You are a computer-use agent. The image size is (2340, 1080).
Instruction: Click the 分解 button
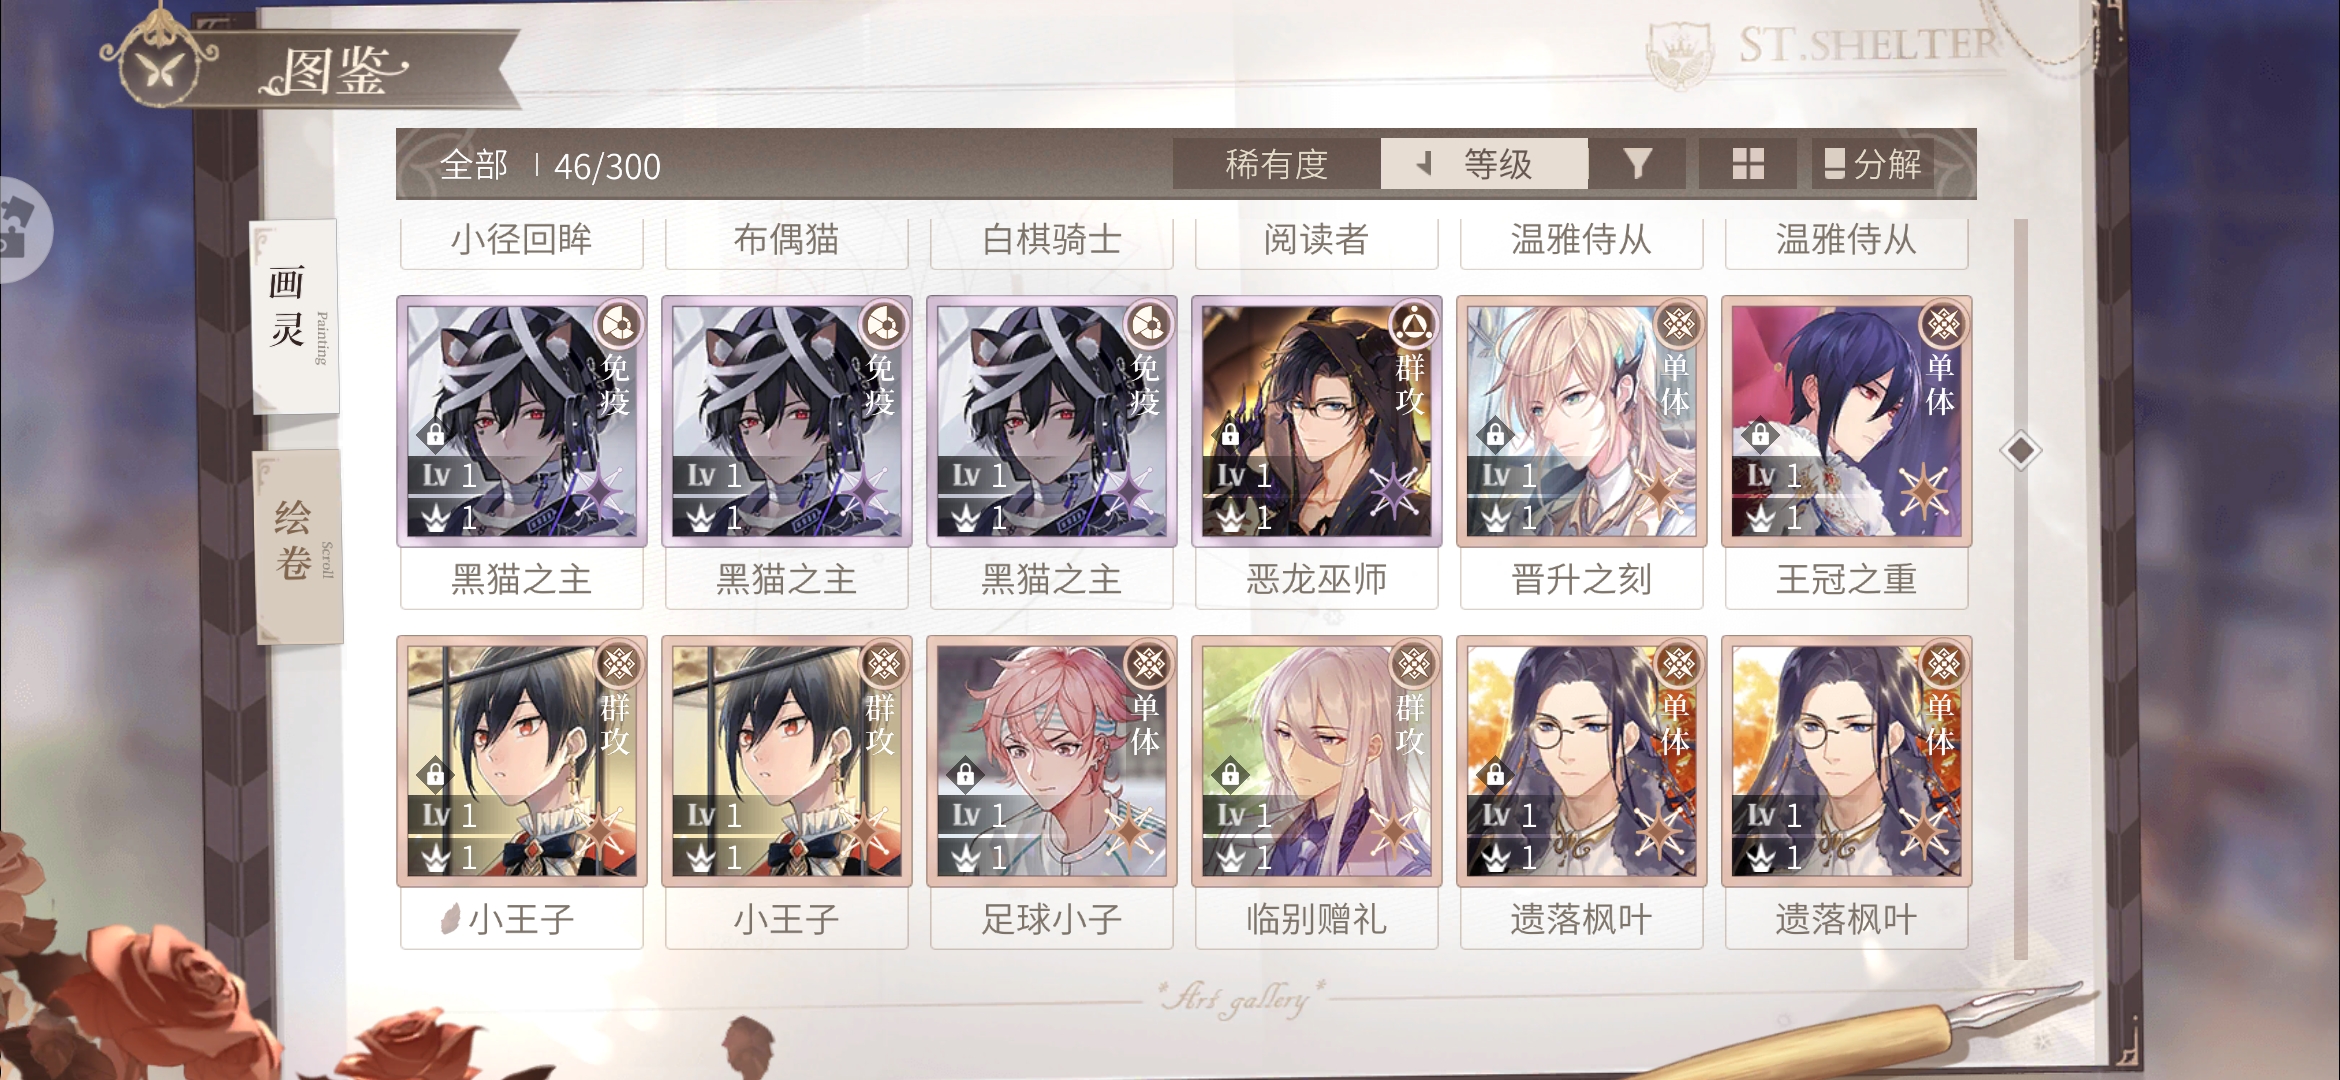tap(1872, 164)
